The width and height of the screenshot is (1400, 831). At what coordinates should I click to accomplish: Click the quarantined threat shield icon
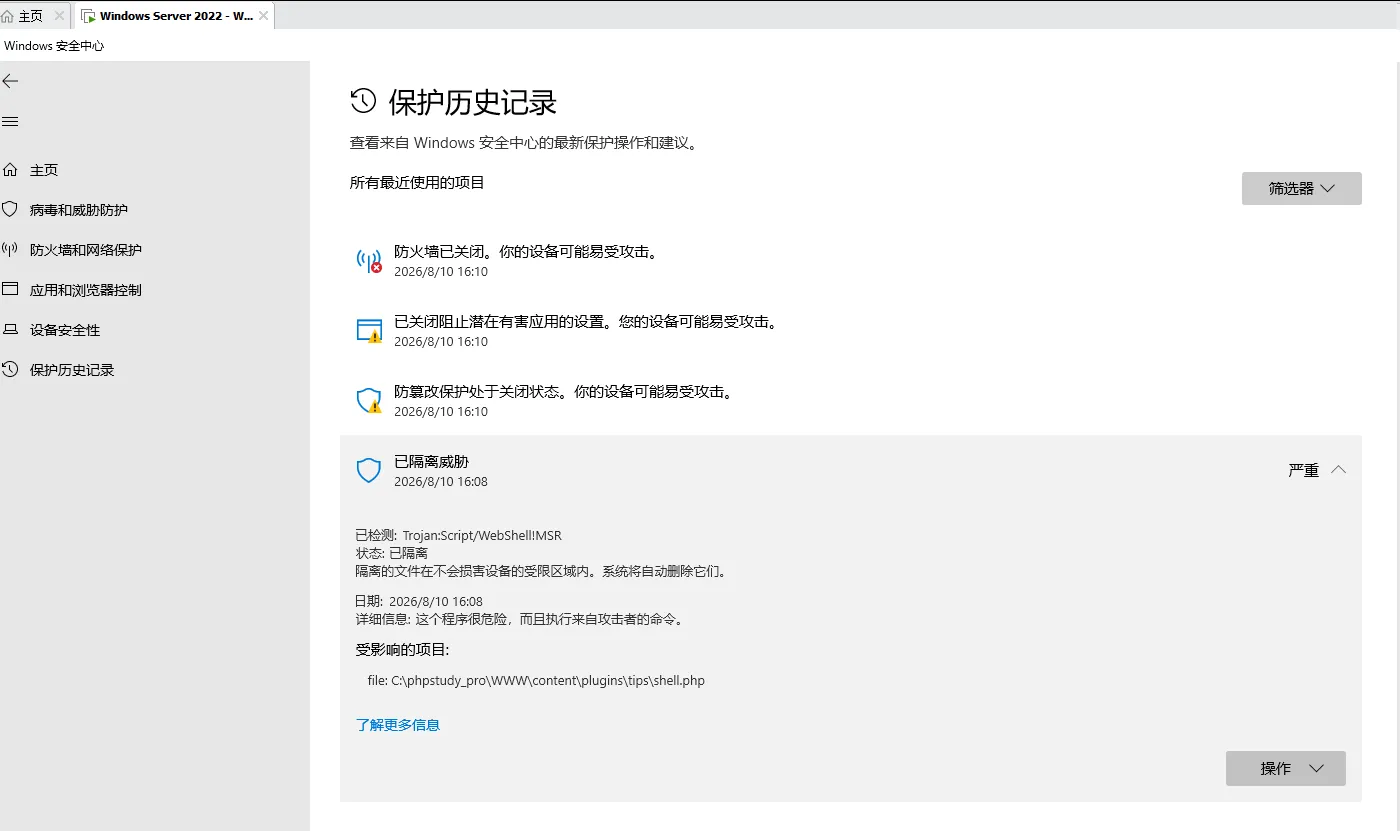click(x=369, y=471)
